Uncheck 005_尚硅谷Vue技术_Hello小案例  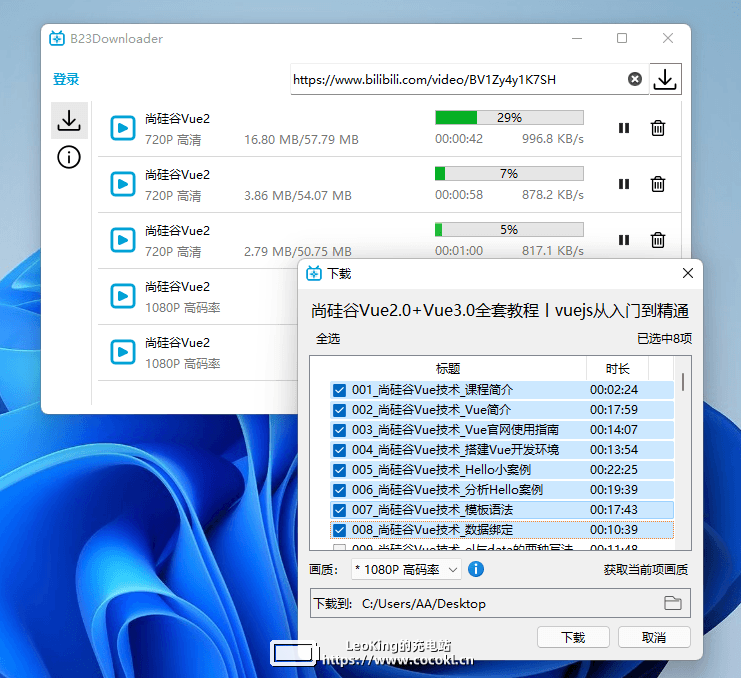[x=339, y=470]
